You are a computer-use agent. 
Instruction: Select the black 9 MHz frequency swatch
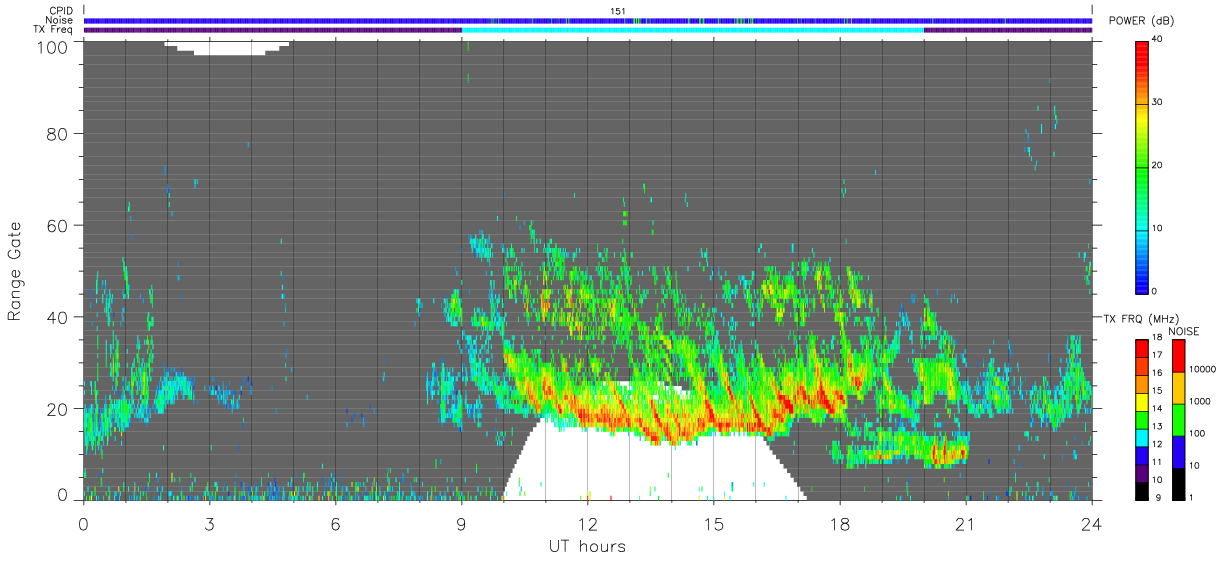[1142, 492]
